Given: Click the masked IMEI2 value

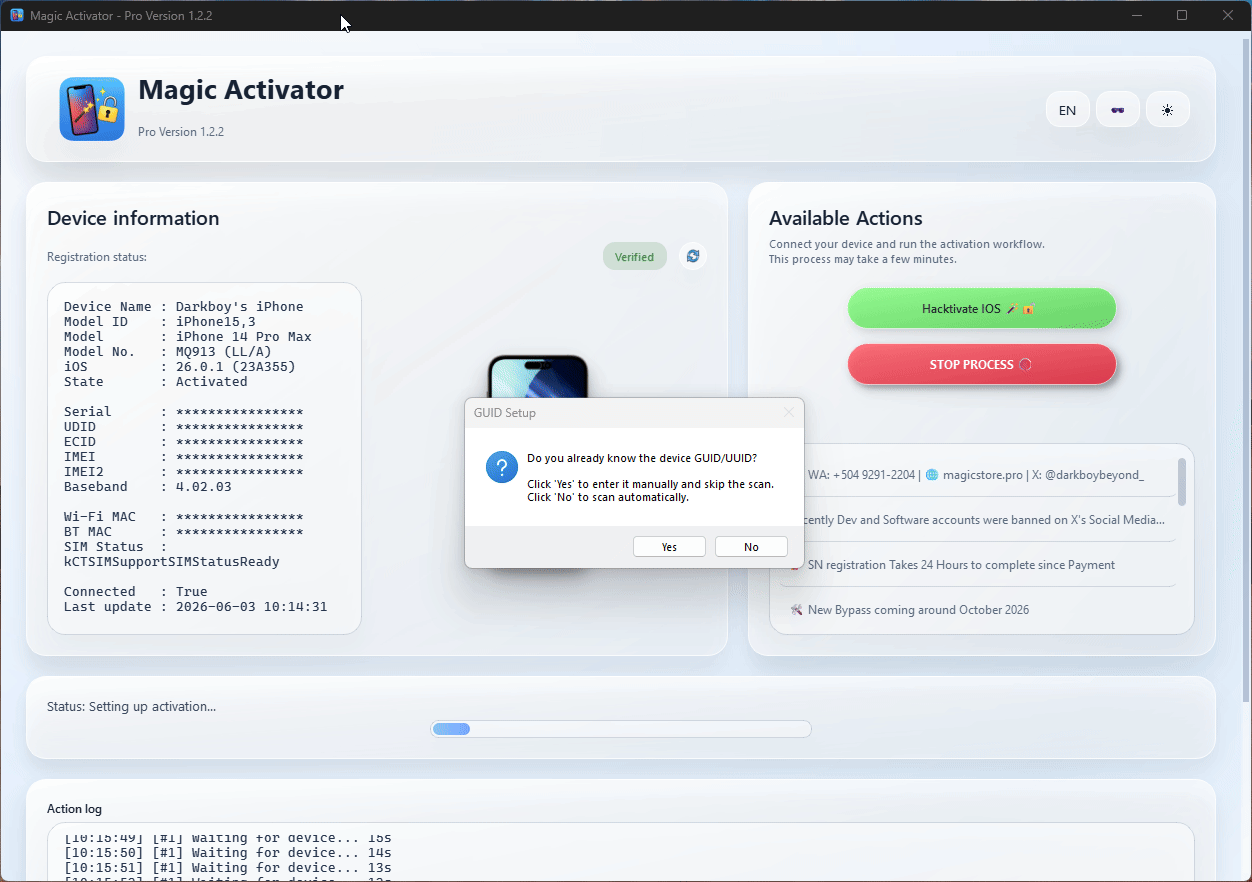Looking at the screenshot, I should [x=240, y=472].
